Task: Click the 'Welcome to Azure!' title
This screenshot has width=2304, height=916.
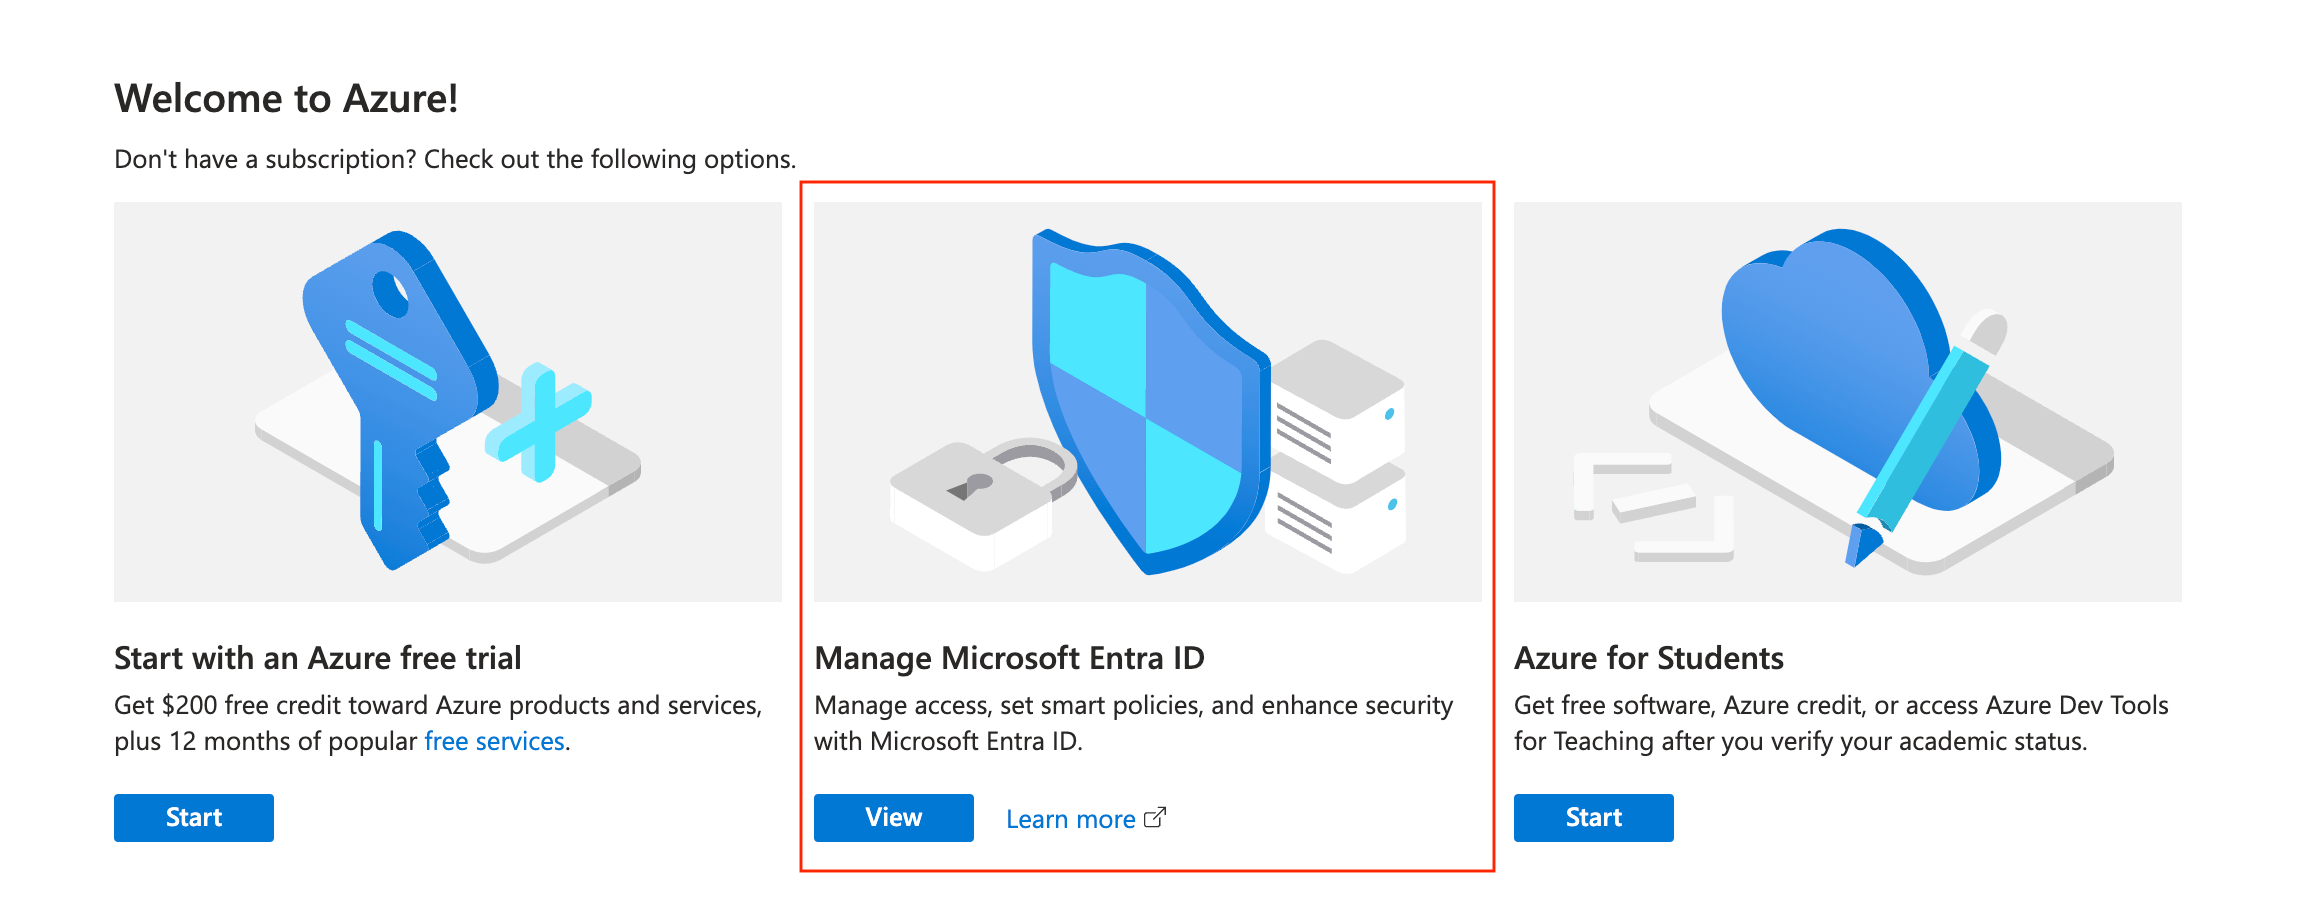Action: point(286,99)
